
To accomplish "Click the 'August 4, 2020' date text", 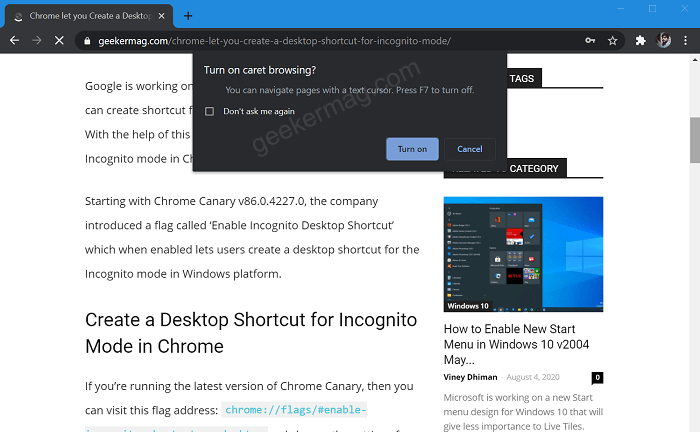I will coord(533,377).
